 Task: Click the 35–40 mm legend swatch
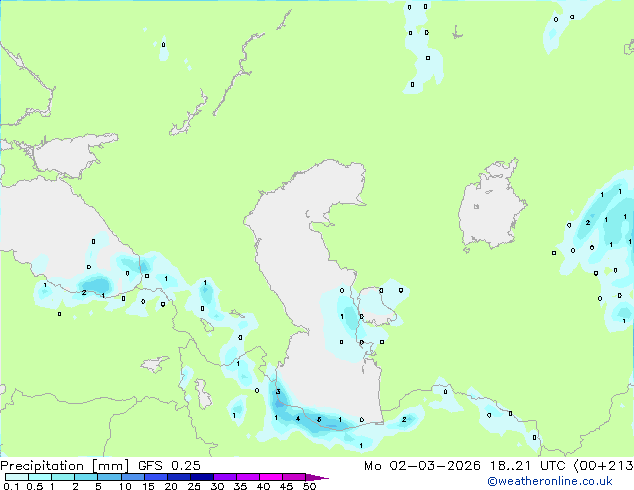(x=247, y=477)
